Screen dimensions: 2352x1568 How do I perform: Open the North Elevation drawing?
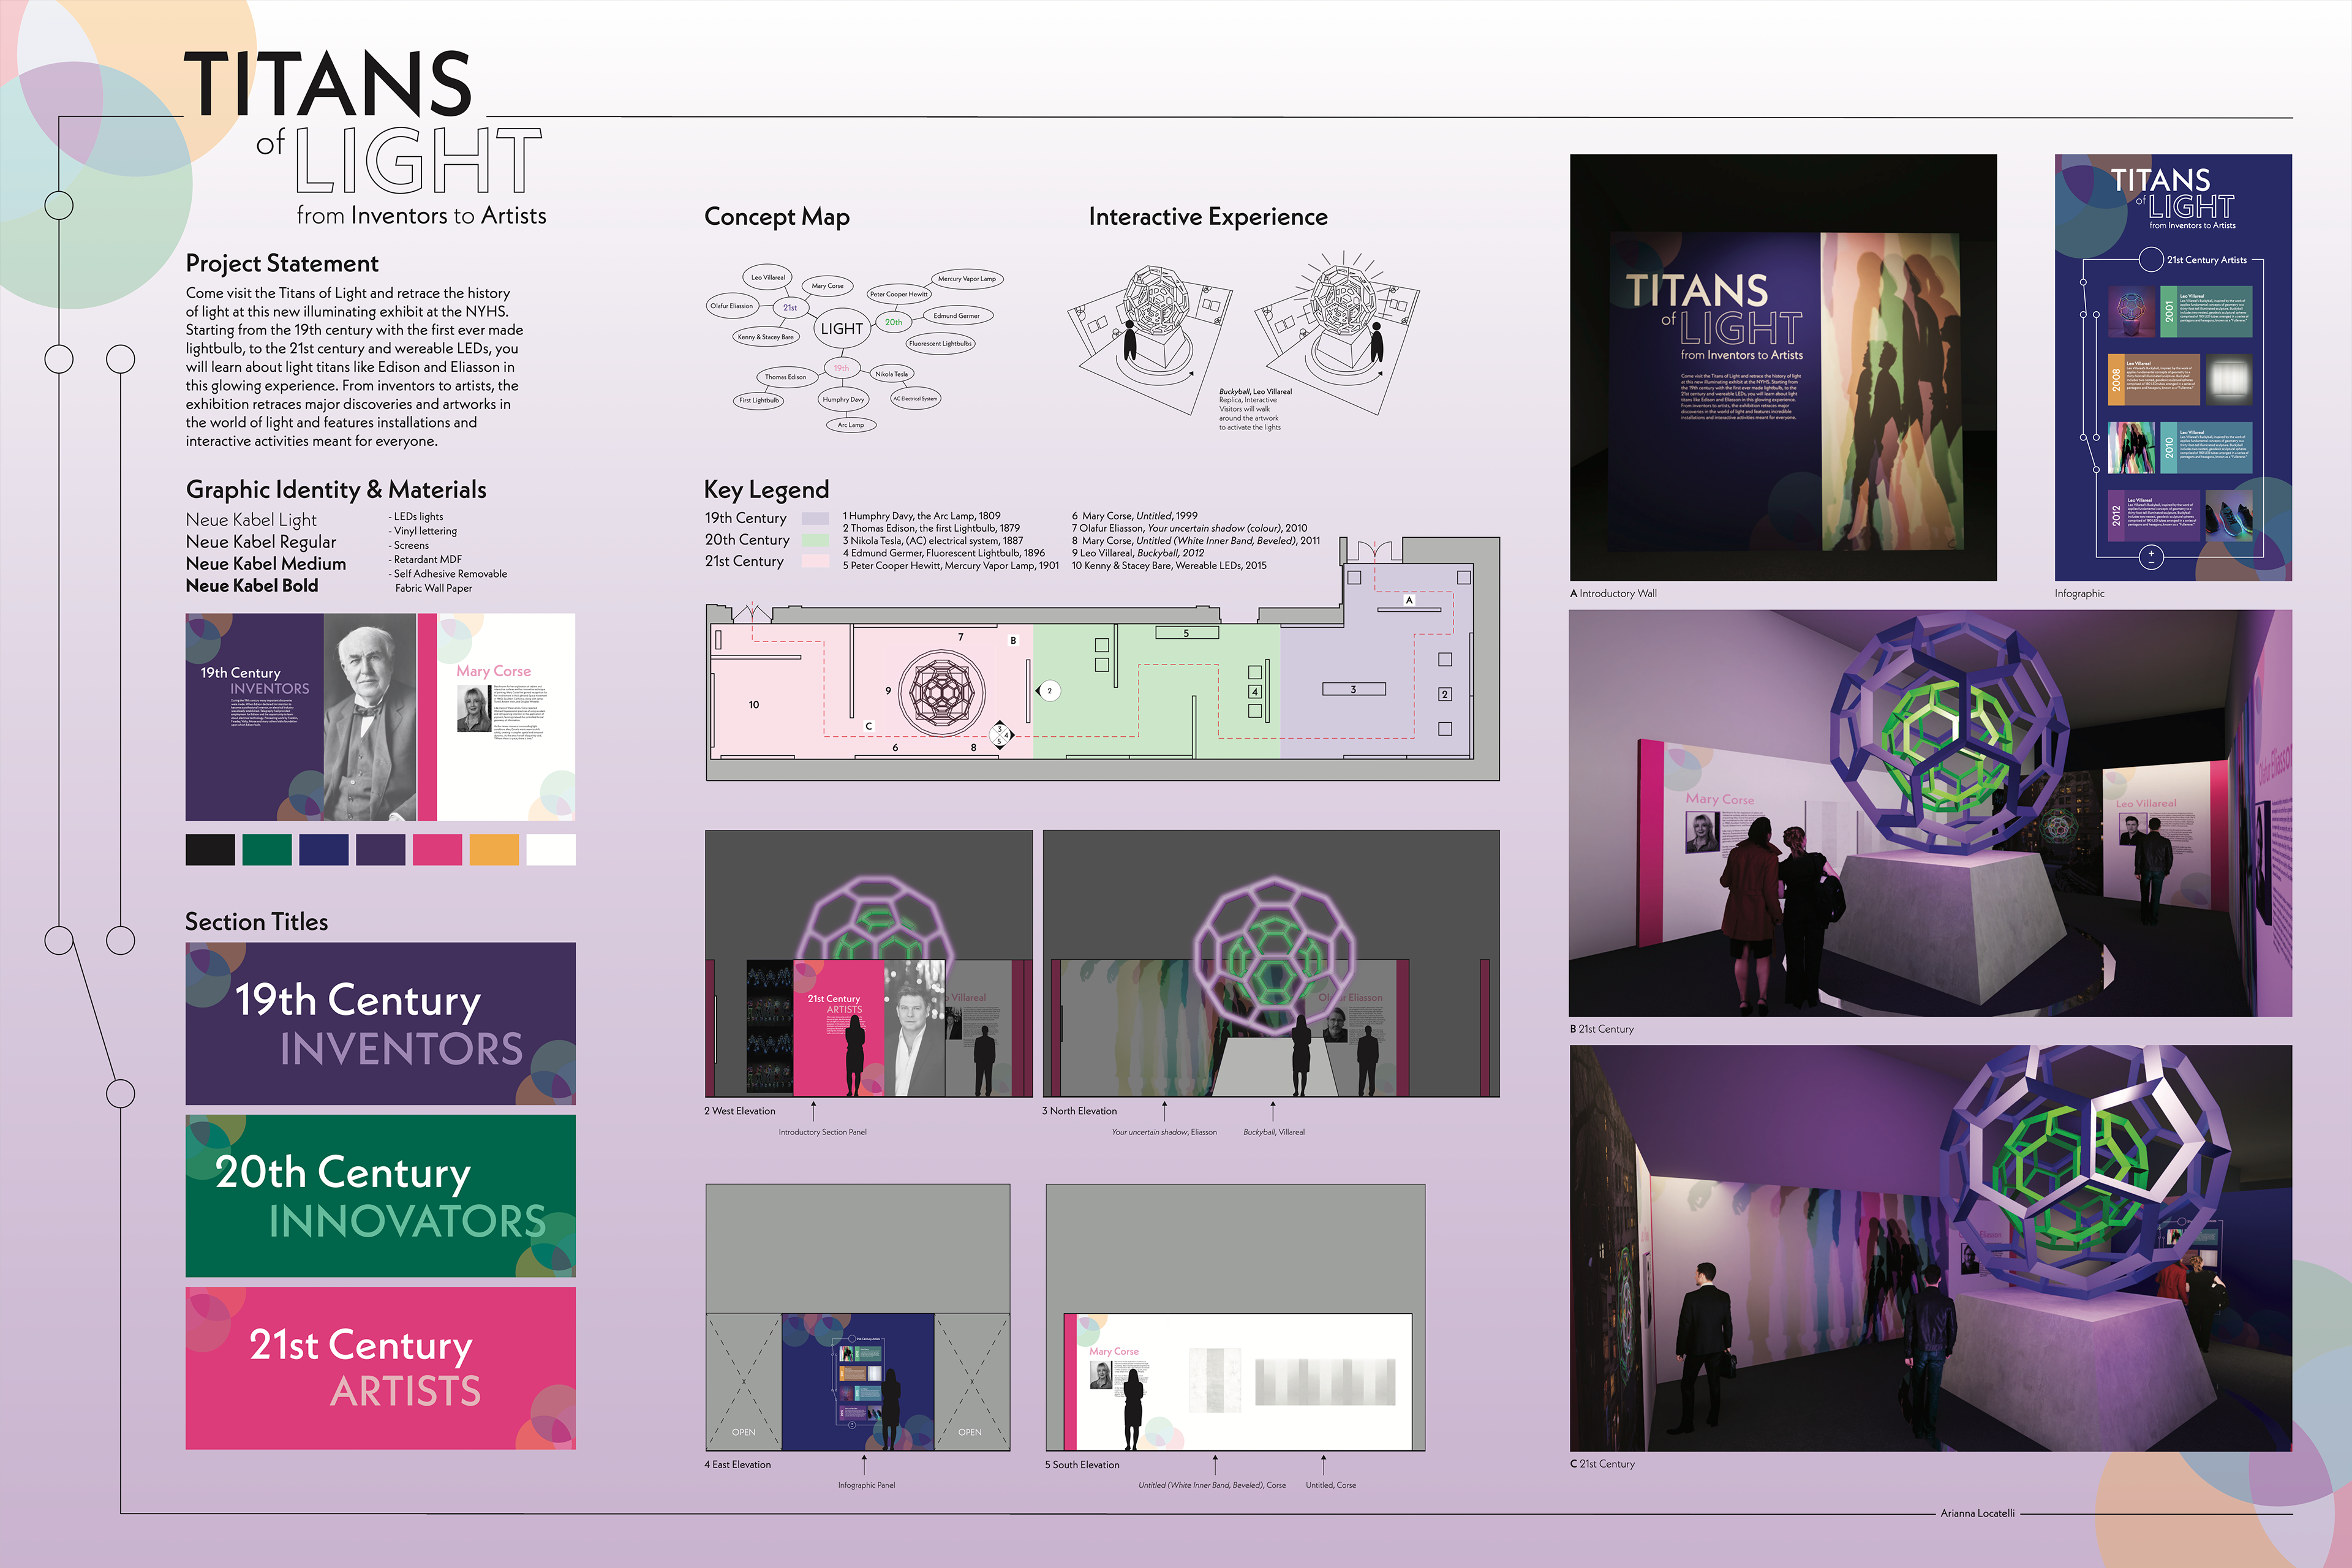coord(1271,964)
